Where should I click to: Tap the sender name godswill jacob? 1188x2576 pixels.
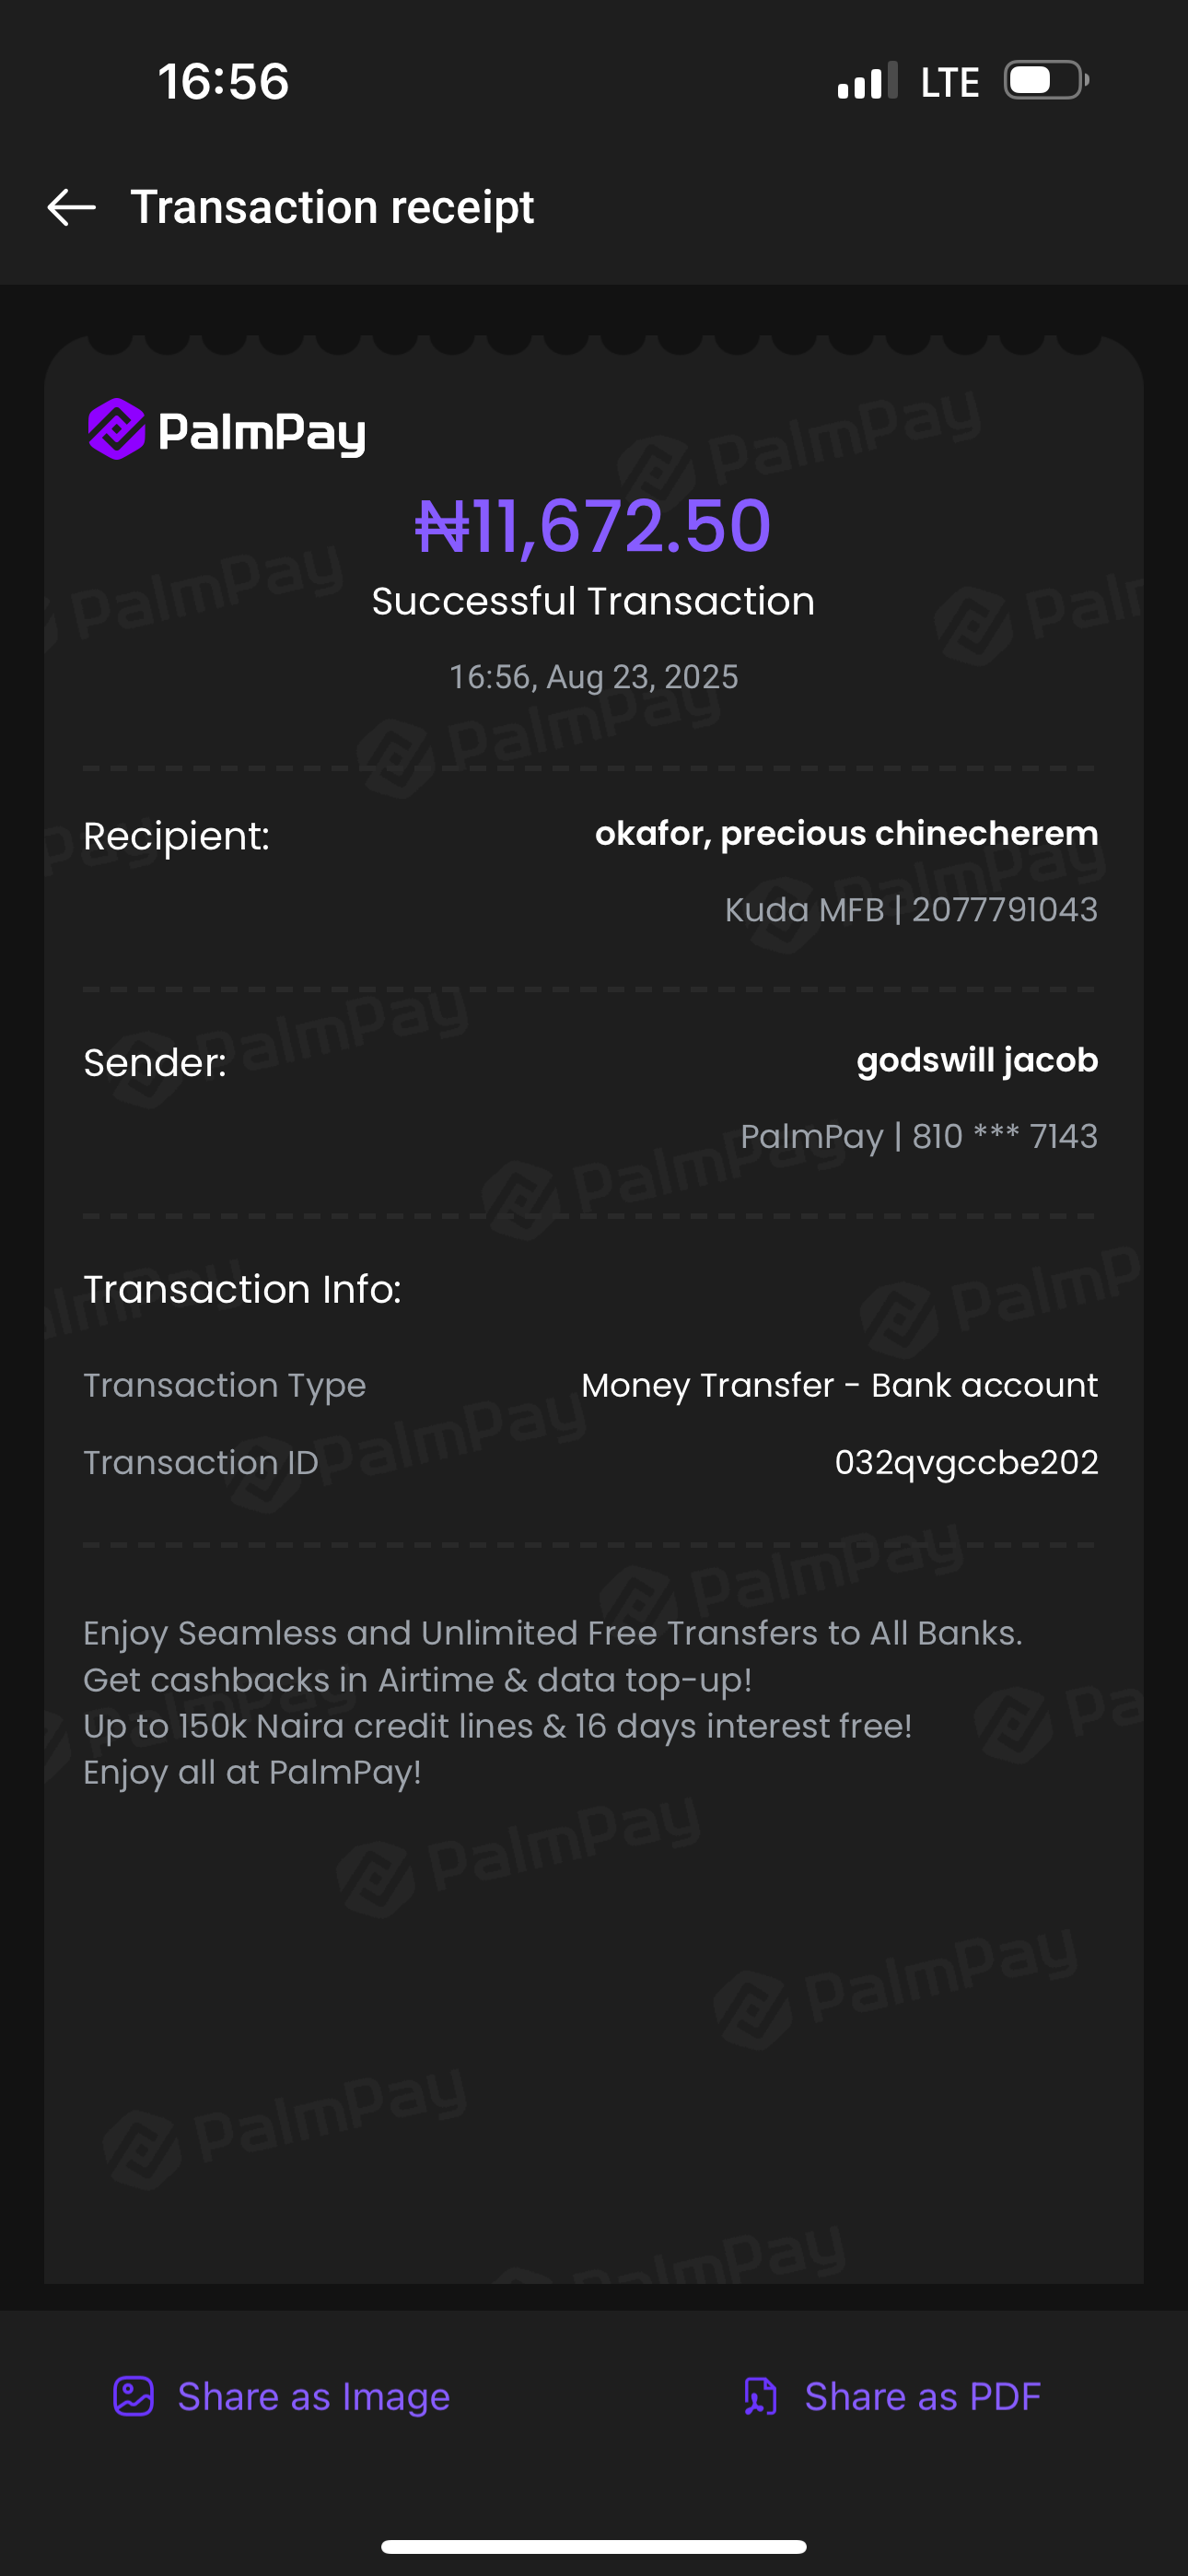[x=977, y=1060]
